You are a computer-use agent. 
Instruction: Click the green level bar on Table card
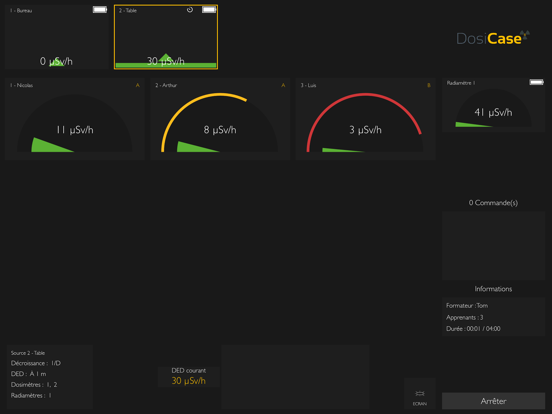point(166,65)
